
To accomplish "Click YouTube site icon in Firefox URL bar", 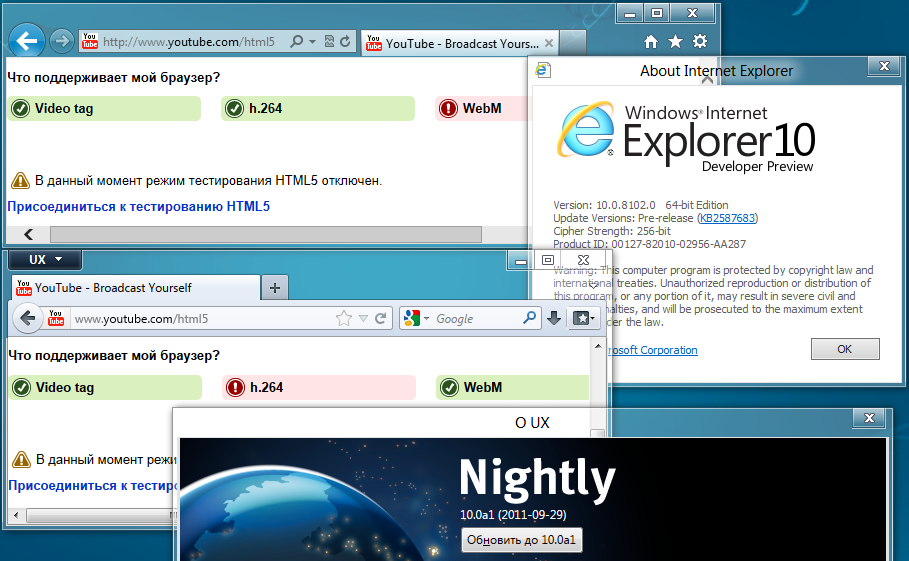I will click(x=56, y=318).
